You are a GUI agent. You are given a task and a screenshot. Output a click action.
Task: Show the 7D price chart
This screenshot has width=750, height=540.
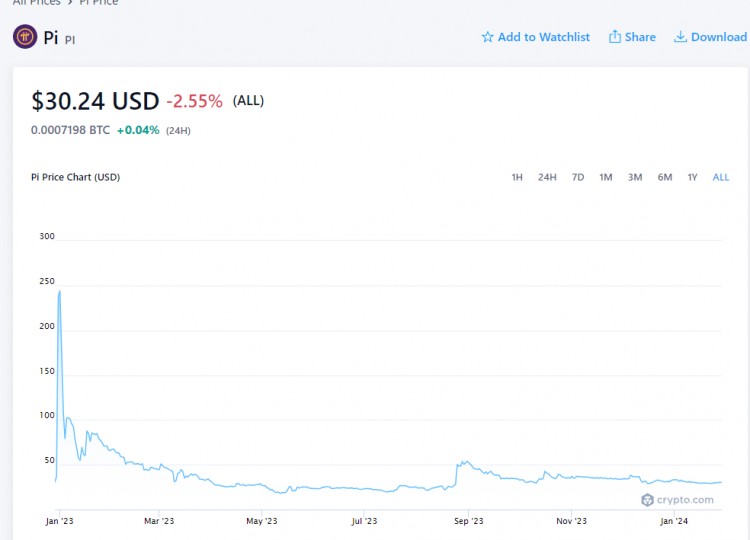tap(578, 177)
